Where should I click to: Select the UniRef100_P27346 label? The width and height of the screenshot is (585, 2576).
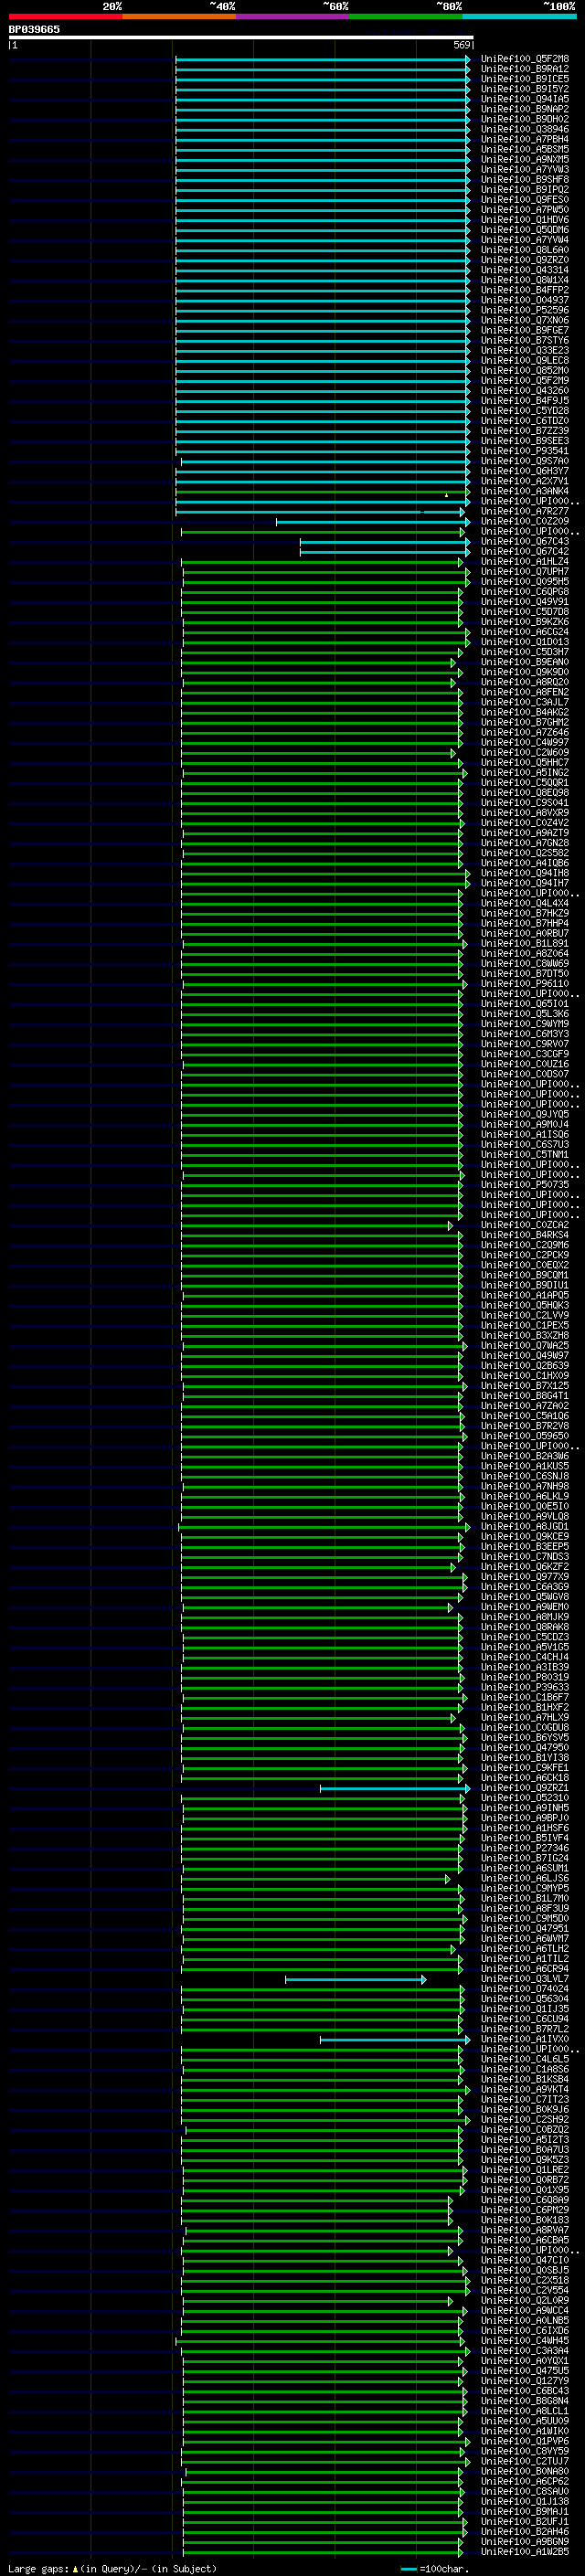coord(525,1848)
